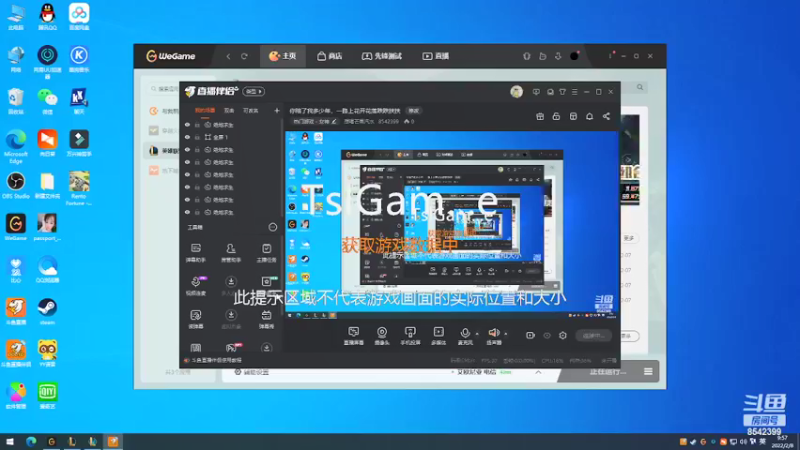Viewport: 800px width, 450px height.
Task: Toggle the preview eye icon beside settings gear
Action: click(x=547, y=335)
